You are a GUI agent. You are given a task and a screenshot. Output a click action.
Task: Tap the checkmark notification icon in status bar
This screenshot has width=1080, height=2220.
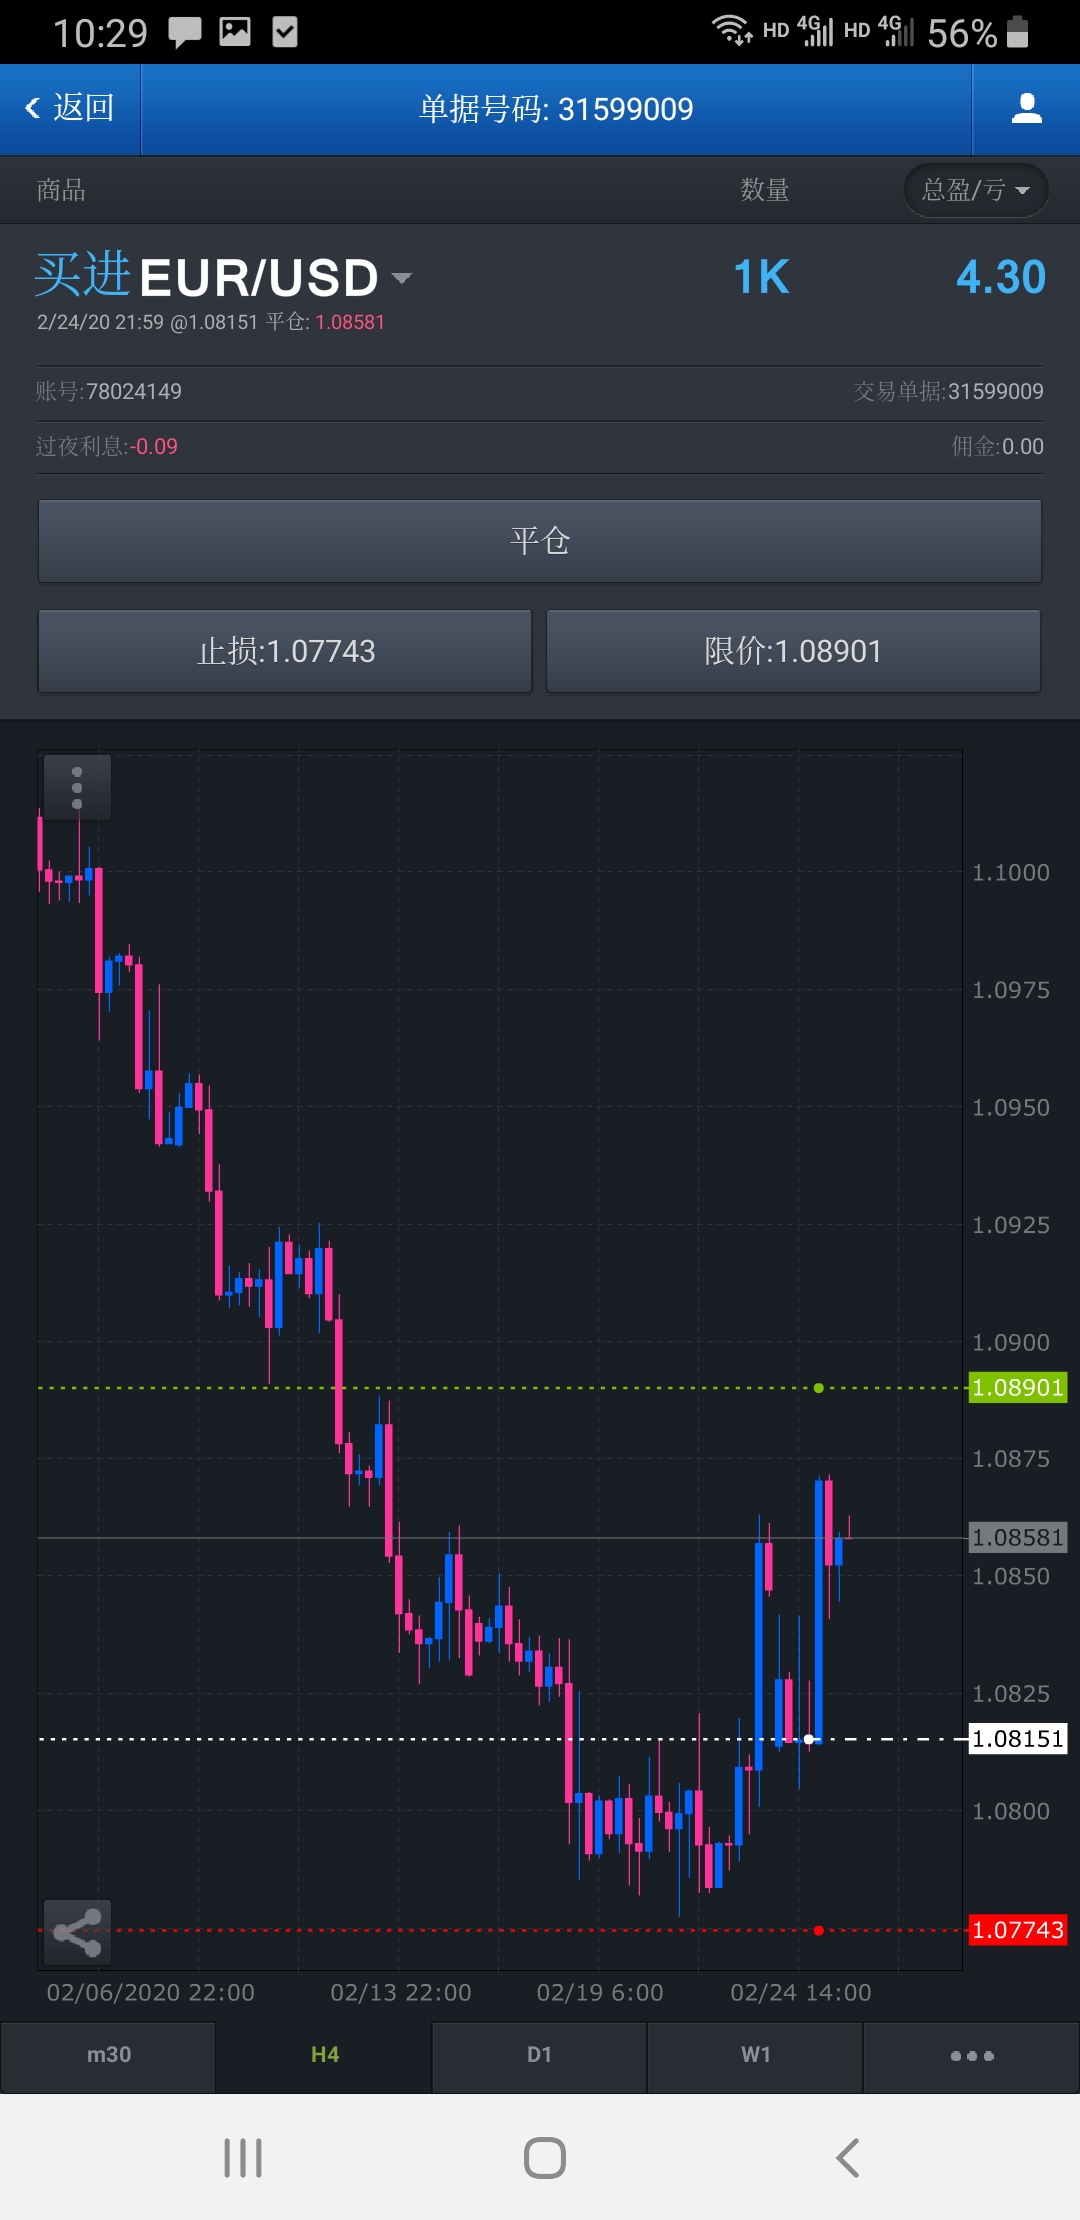(285, 32)
